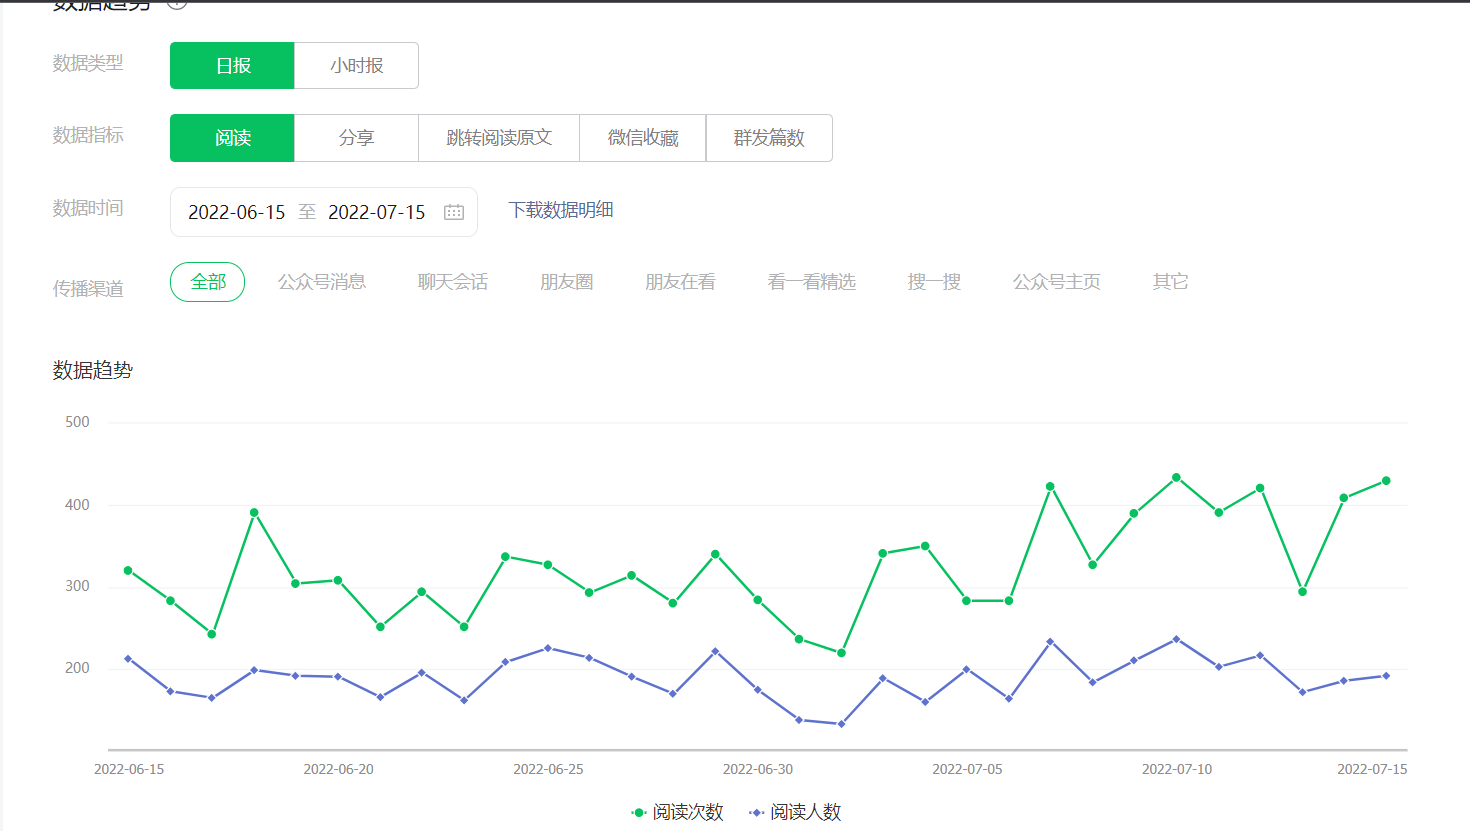Click the x-axis date label 2022-07-15
This screenshot has width=1470, height=831.
[x=1372, y=769]
